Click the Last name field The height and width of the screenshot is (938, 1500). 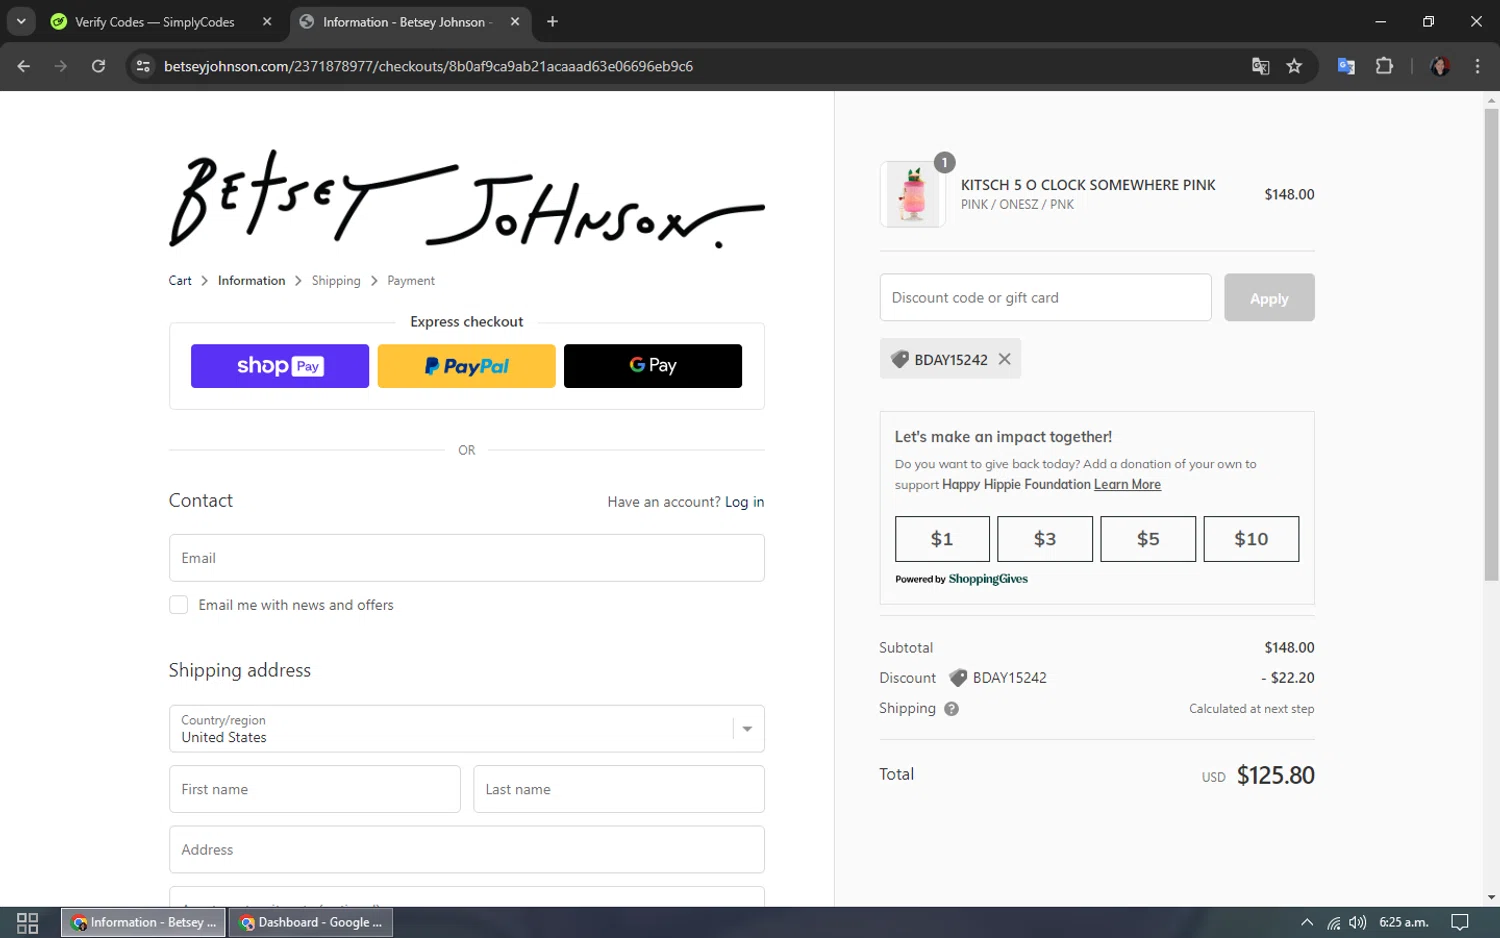(x=618, y=789)
